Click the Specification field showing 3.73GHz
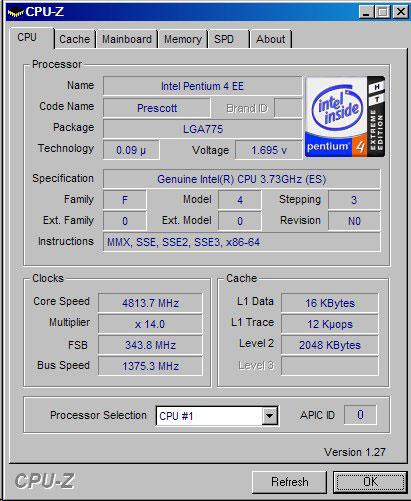The width and height of the screenshot is (411, 501). pos(242,179)
